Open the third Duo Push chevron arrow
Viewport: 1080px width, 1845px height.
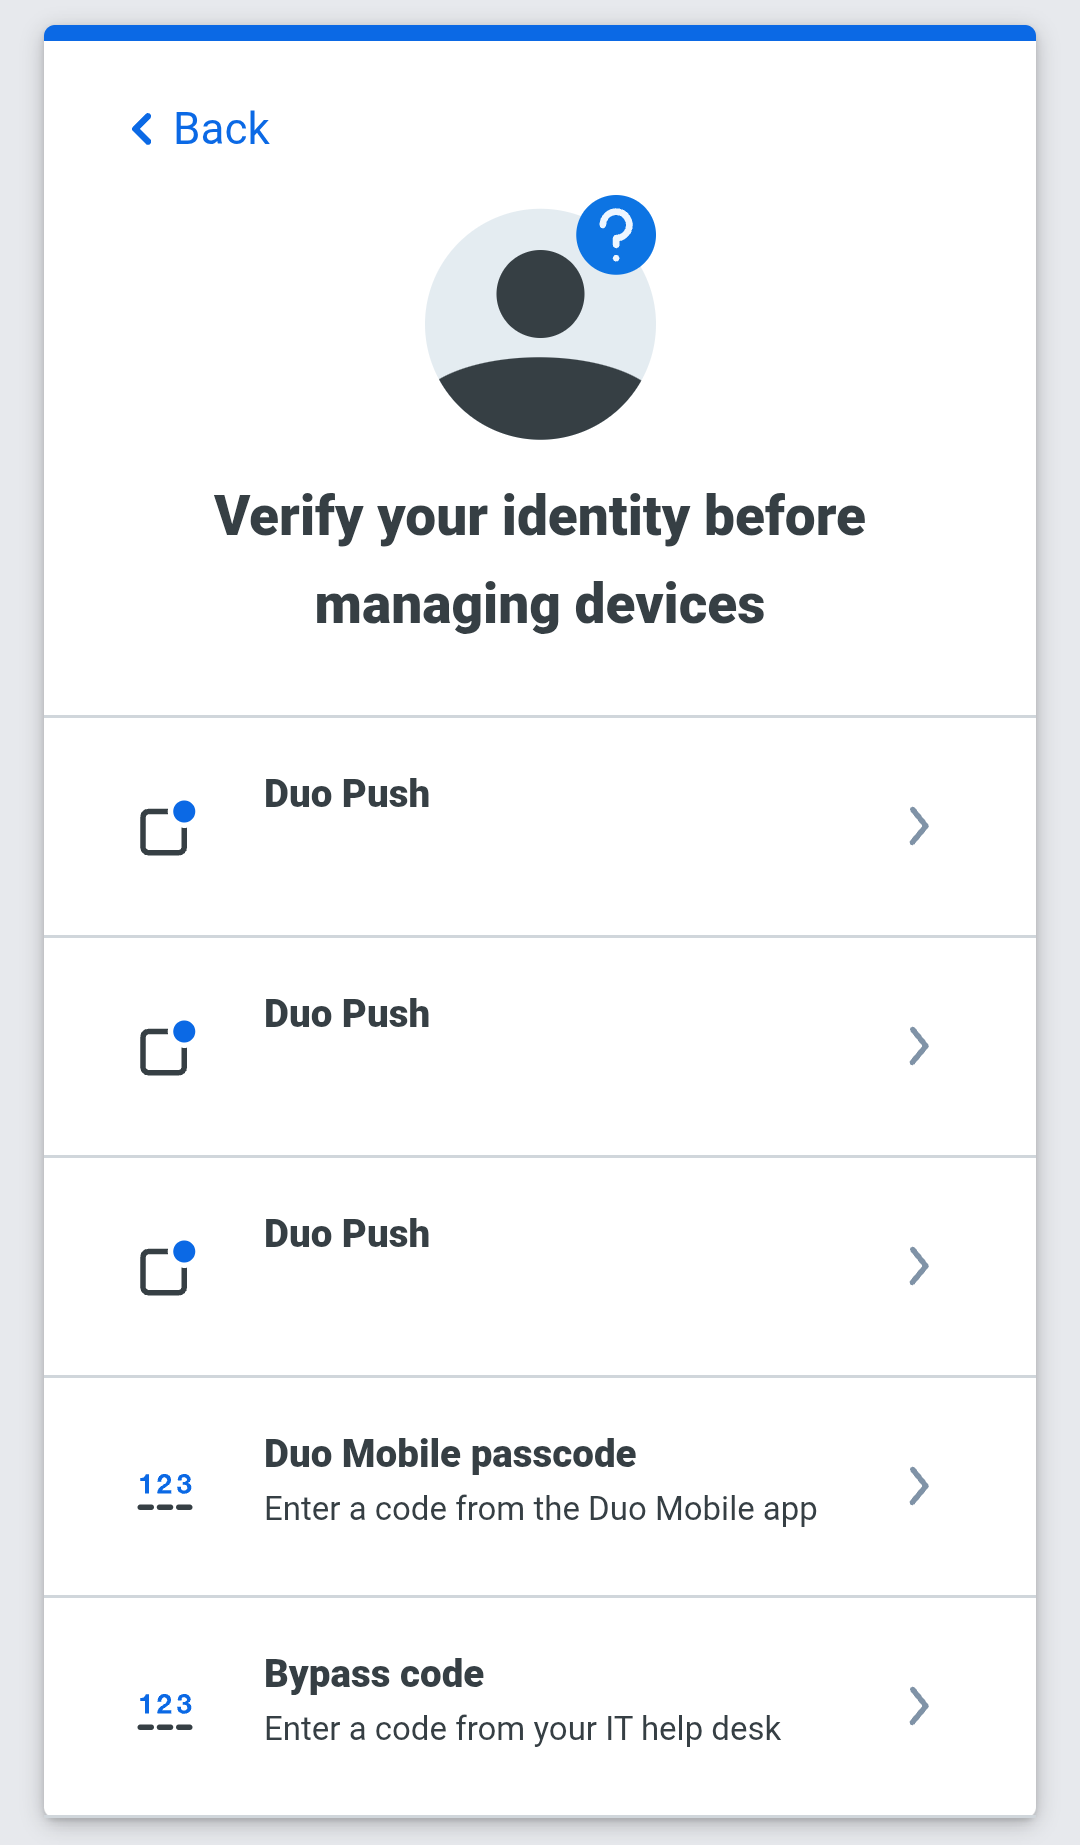tap(919, 1266)
